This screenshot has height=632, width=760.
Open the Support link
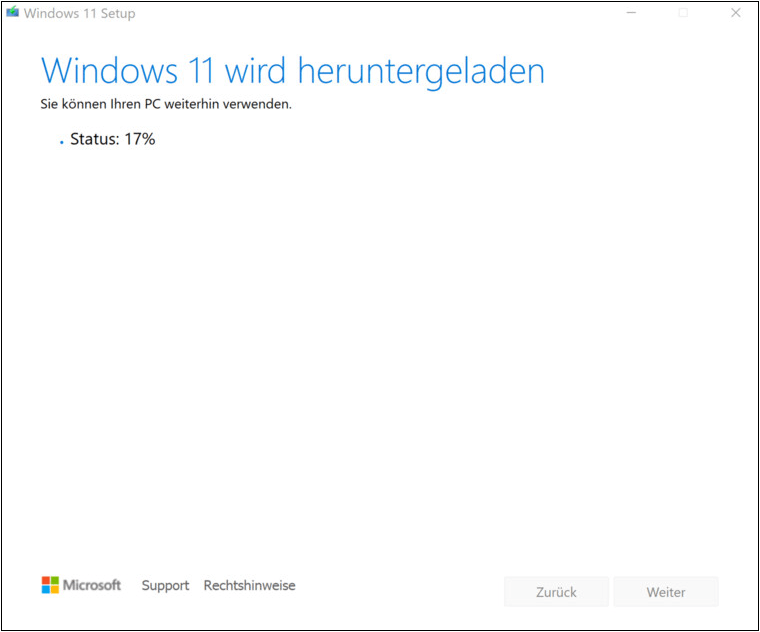pyautogui.click(x=165, y=585)
